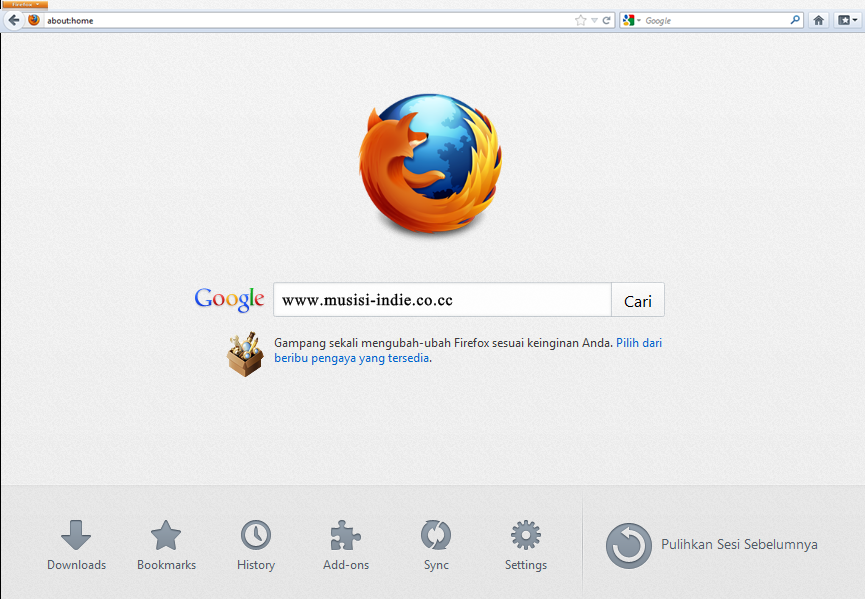Viewport: 865px width, 599px height.
Task: Open the address bar history dropdown arrow
Action: click(x=594, y=20)
